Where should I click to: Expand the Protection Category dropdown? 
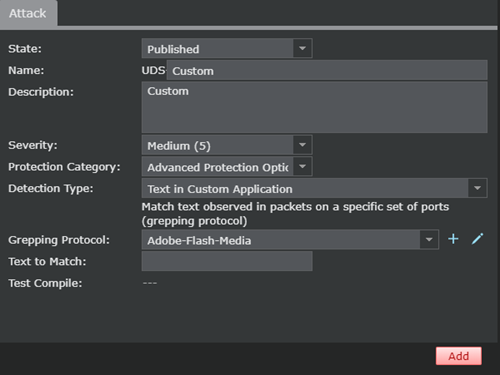click(227, 167)
